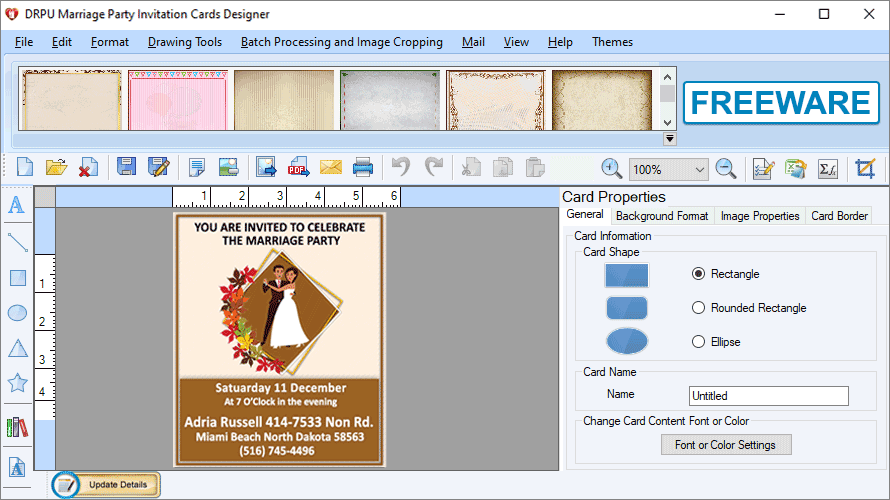This screenshot has height=500, width=890.
Task: Select the Line drawing tool
Action: click(18, 242)
